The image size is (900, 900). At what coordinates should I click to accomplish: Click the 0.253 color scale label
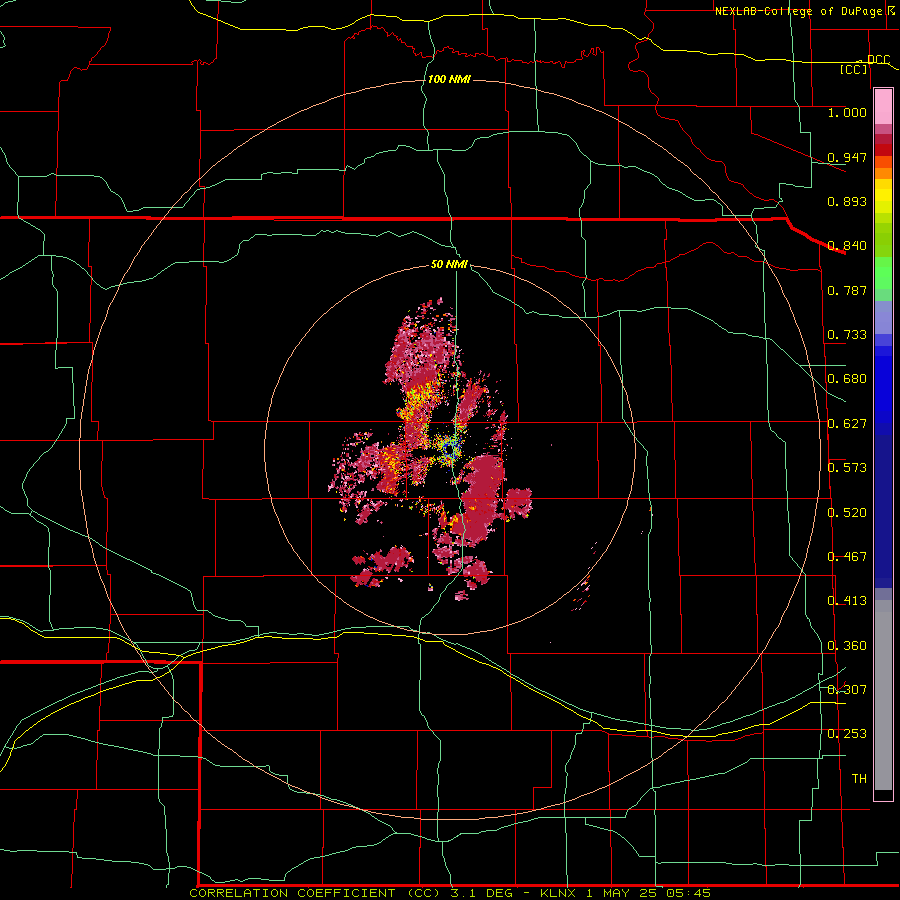click(847, 734)
